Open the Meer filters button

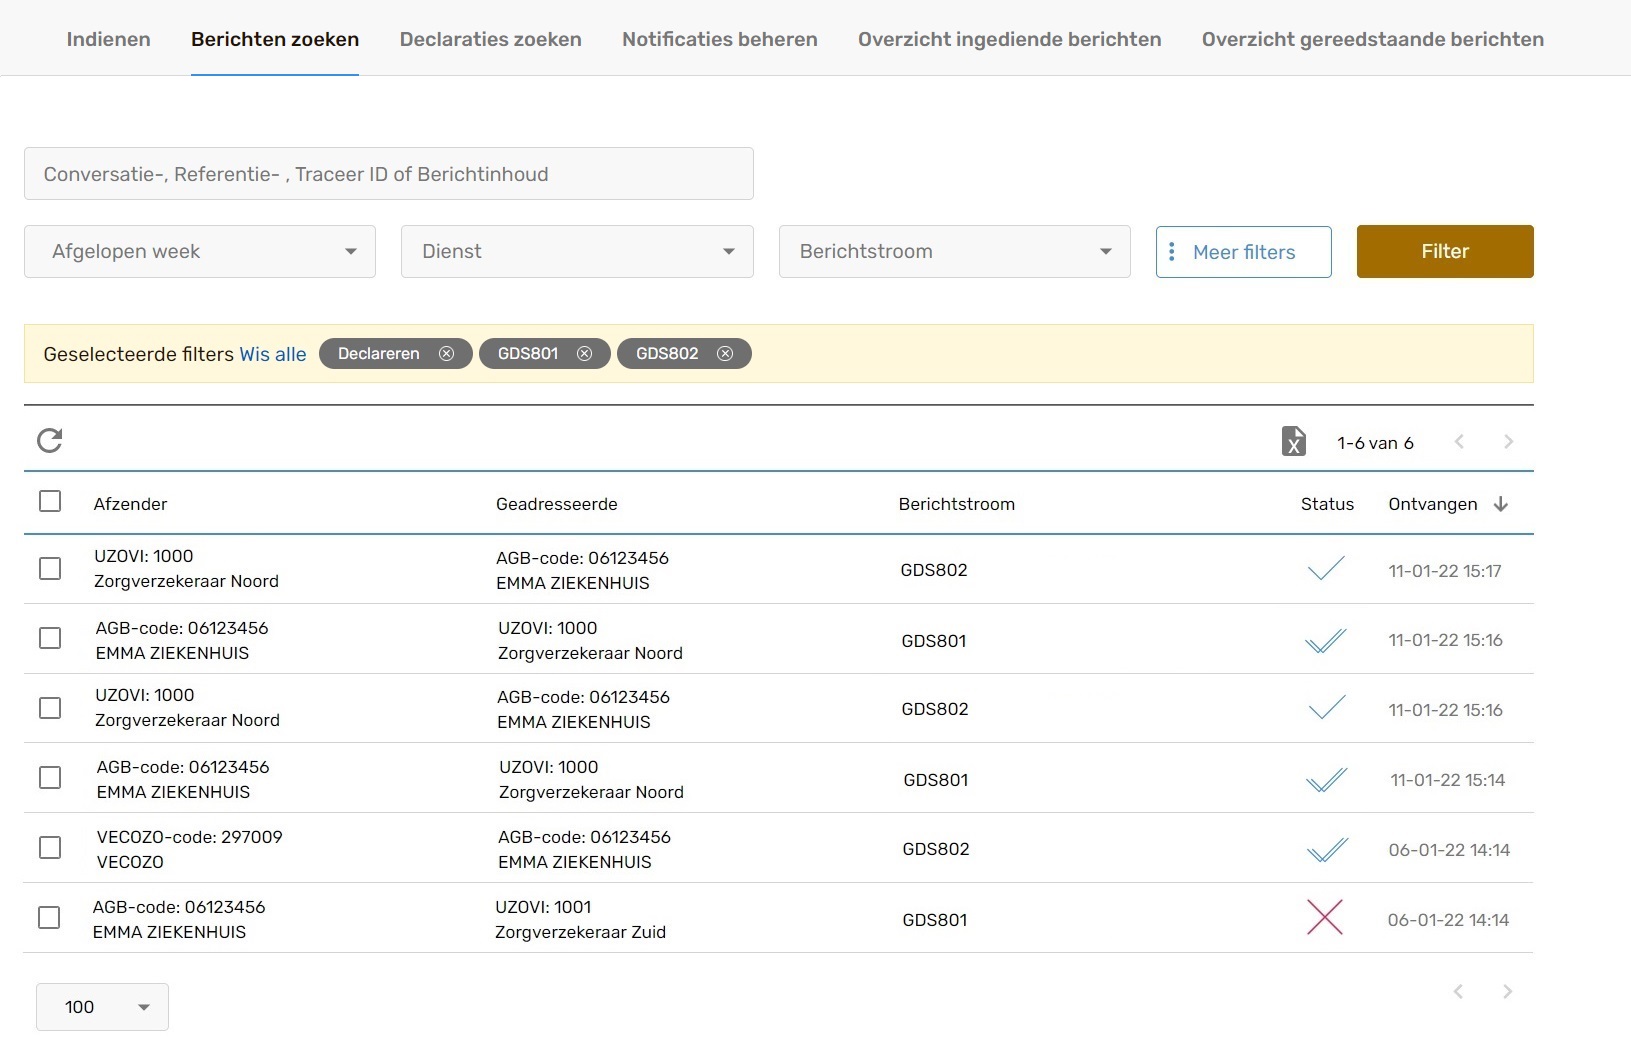[x=1244, y=252]
